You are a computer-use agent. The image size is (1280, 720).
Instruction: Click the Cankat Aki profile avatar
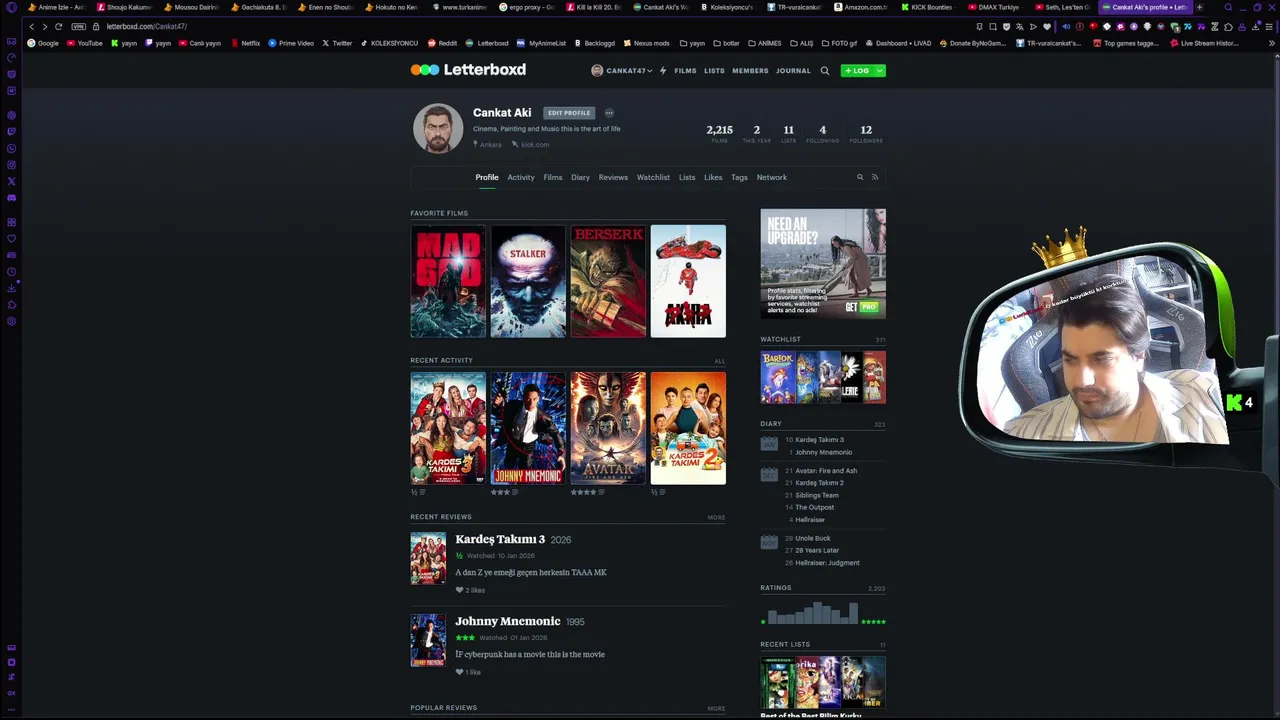click(x=438, y=128)
